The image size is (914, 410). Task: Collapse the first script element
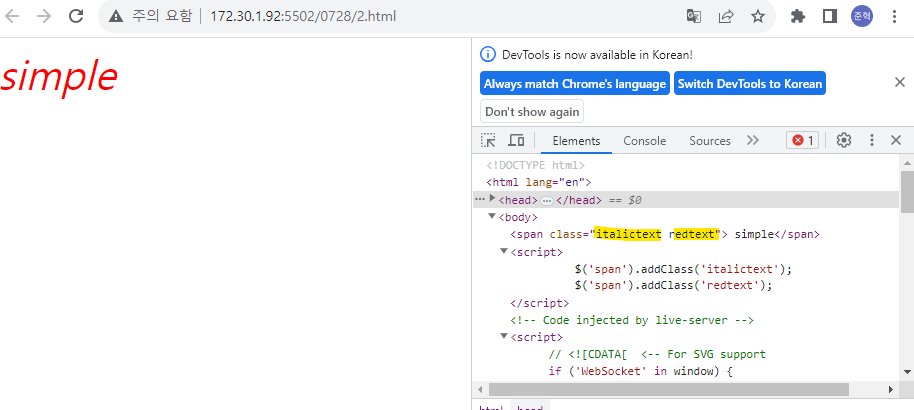[x=504, y=251]
